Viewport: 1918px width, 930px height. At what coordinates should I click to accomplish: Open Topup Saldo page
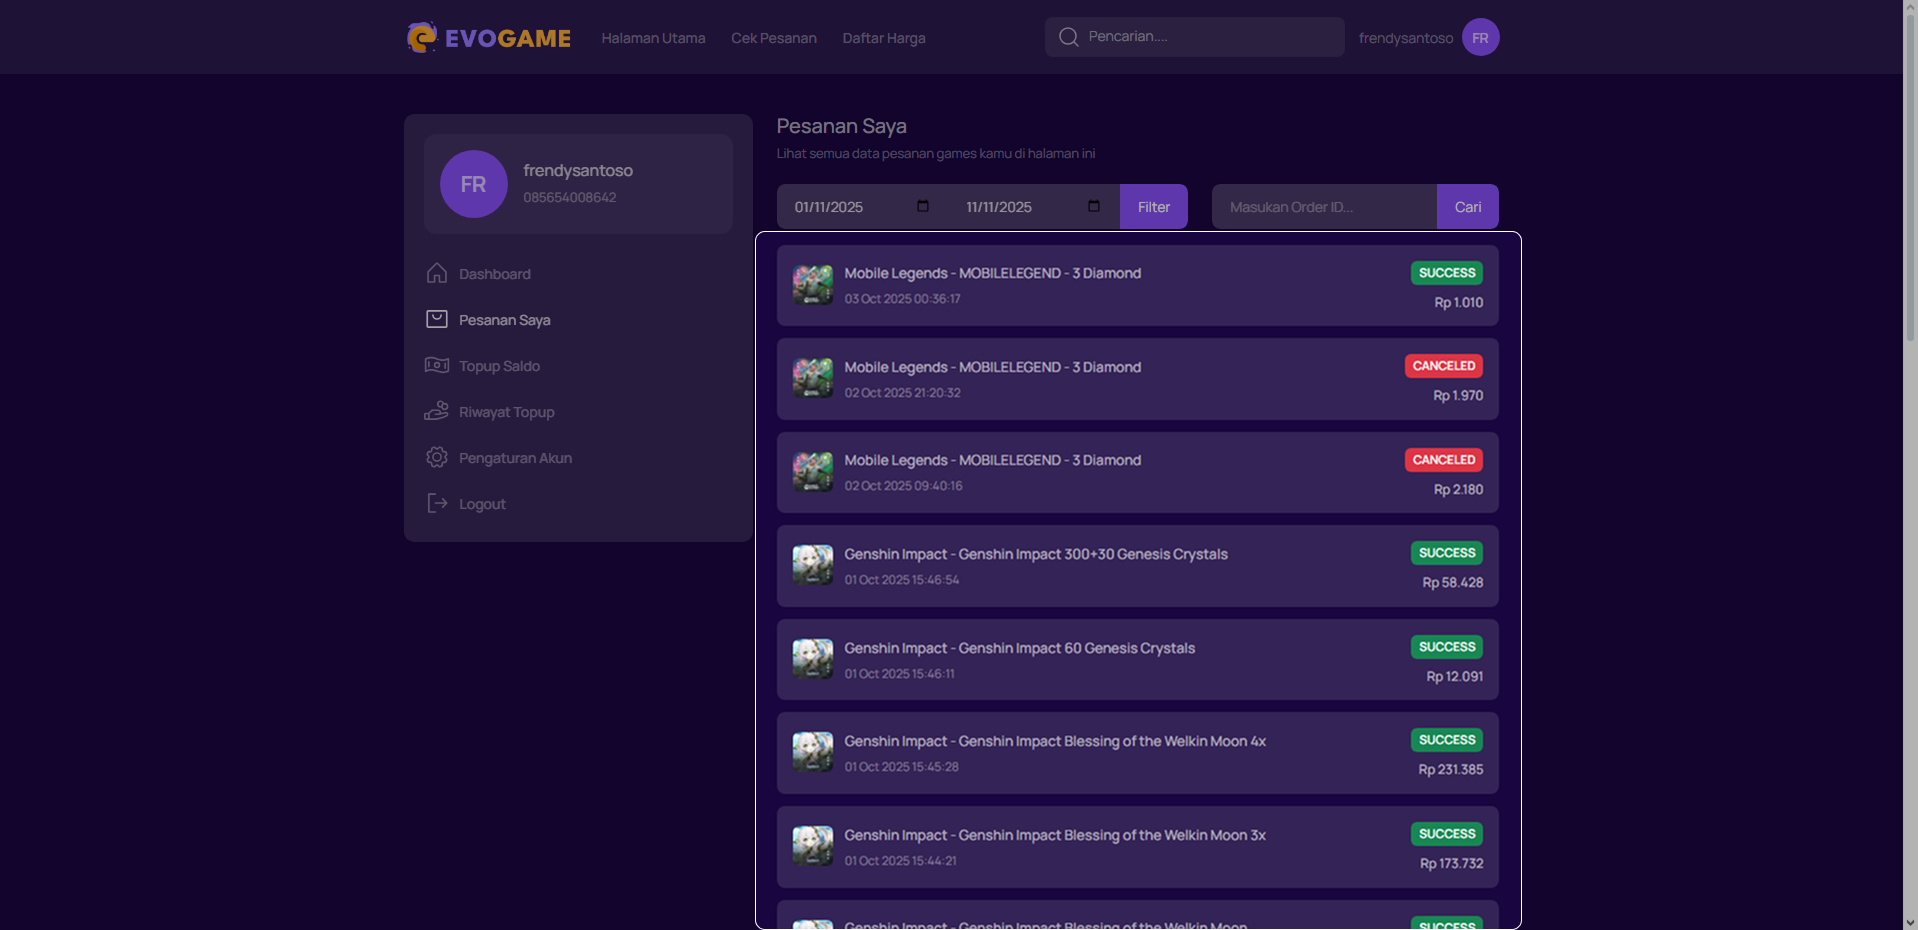pyautogui.click(x=499, y=366)
